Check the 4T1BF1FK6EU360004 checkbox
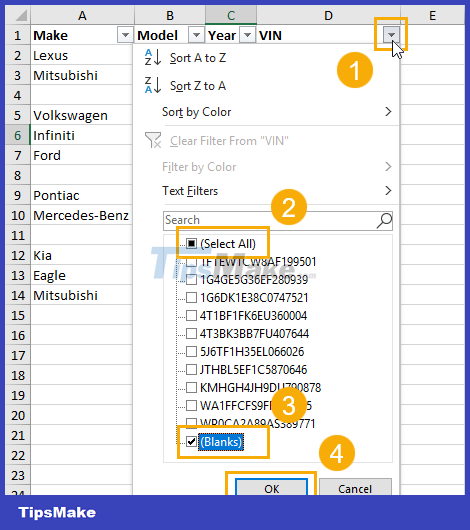Screen dimensions: 470x530 pyautogui.click(x=191, y=315)
